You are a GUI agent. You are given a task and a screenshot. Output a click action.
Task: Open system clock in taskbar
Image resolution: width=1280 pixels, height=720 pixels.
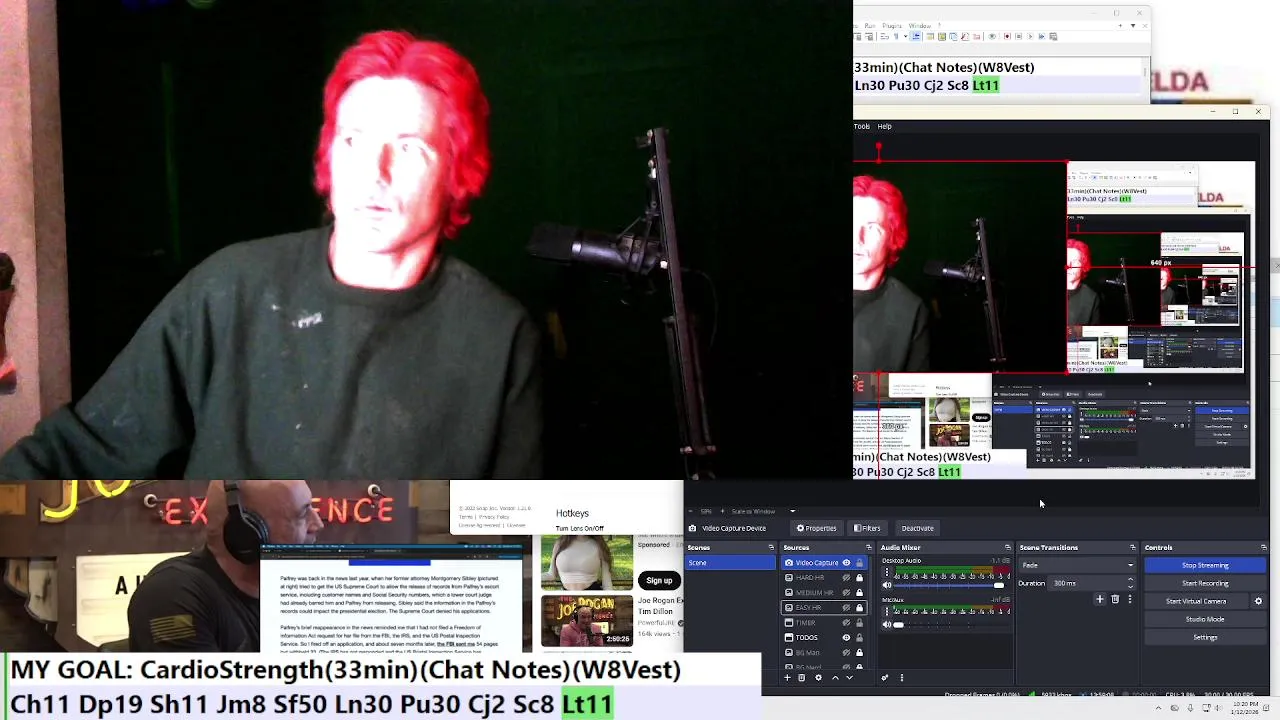point(1244,708)
